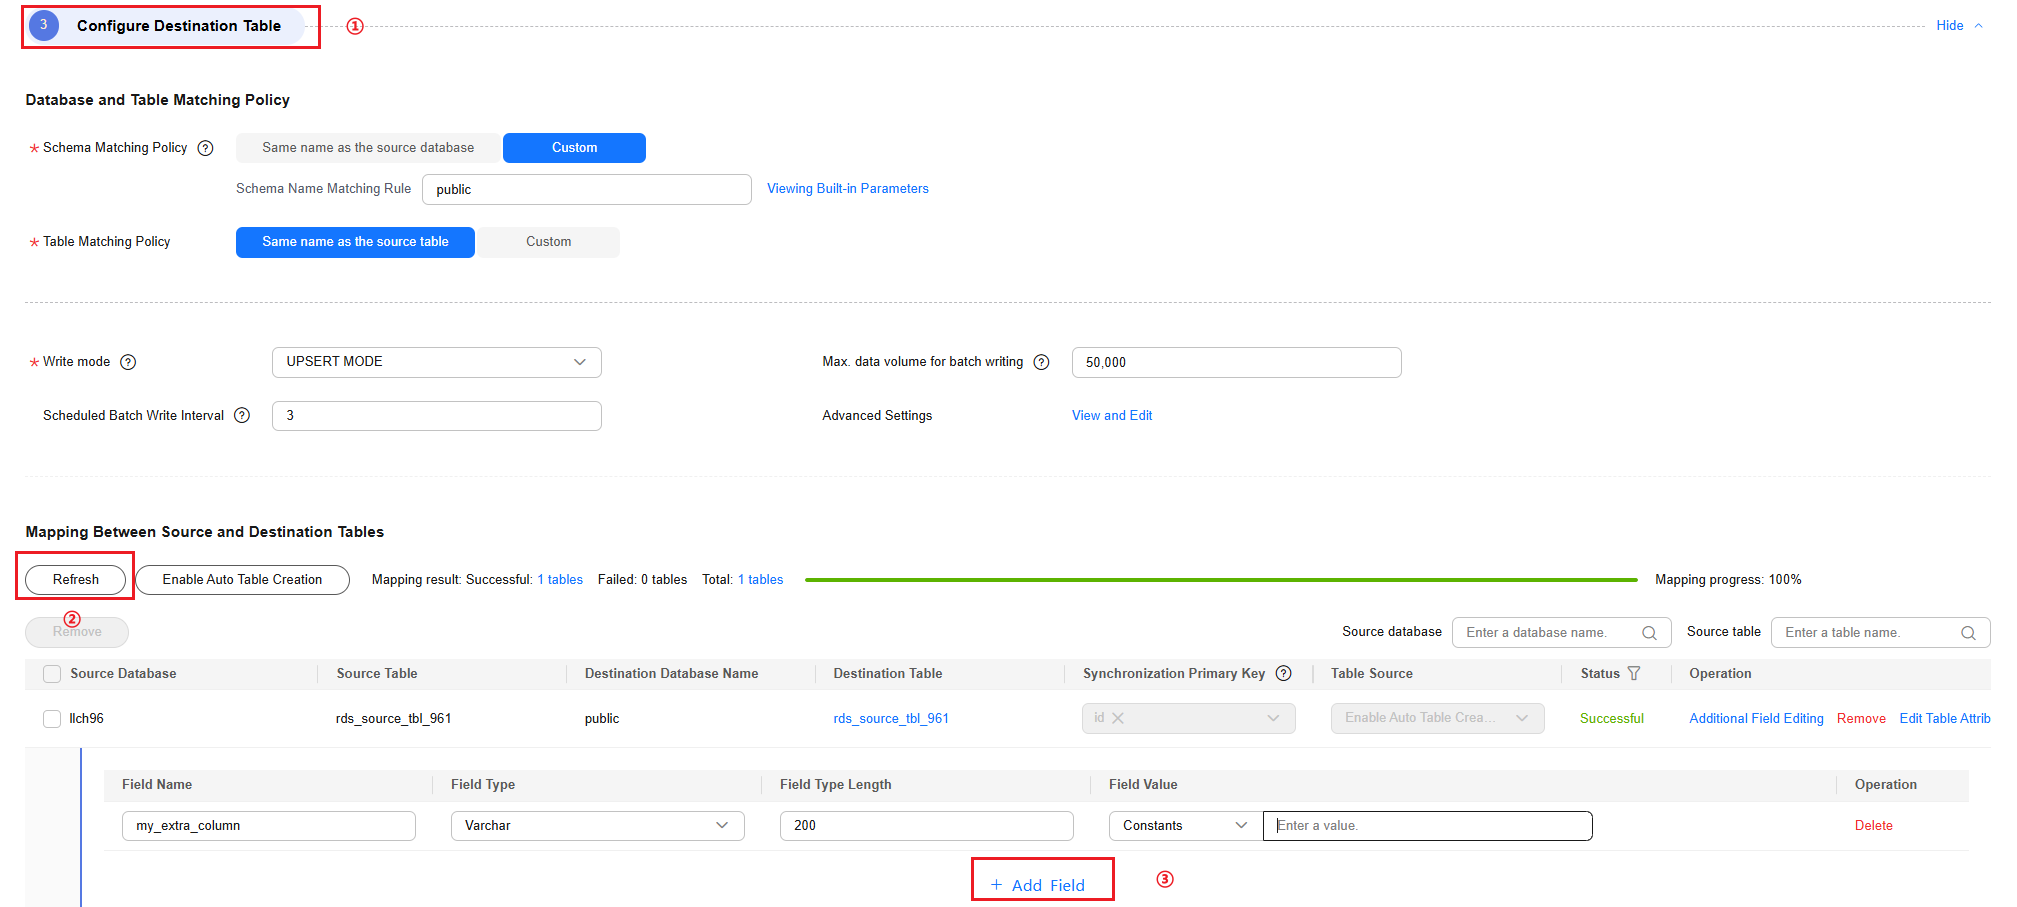Expand the Varchar field type dropdown

[597, 826]
